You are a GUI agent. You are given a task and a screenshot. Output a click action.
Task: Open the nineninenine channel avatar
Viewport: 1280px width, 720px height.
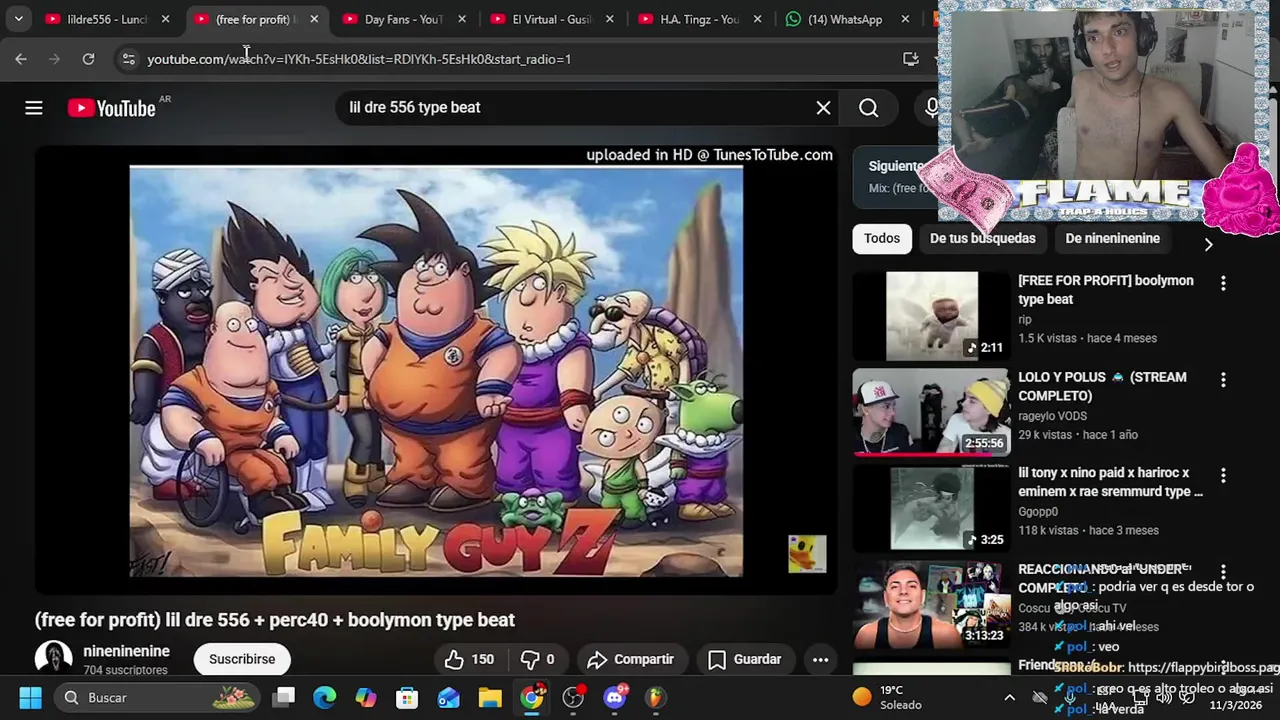[54, 659]
